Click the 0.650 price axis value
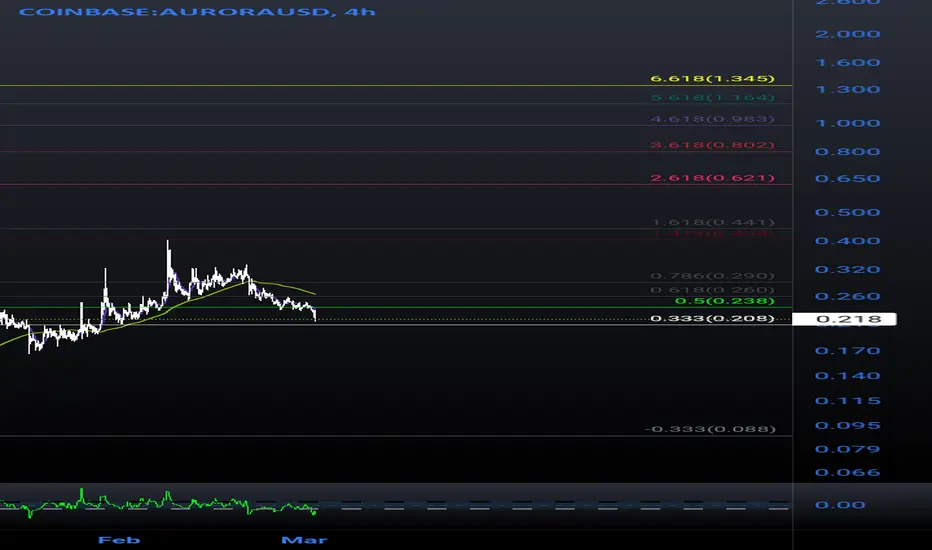Screen dimensions: 932x550 [x=848, y=178]
